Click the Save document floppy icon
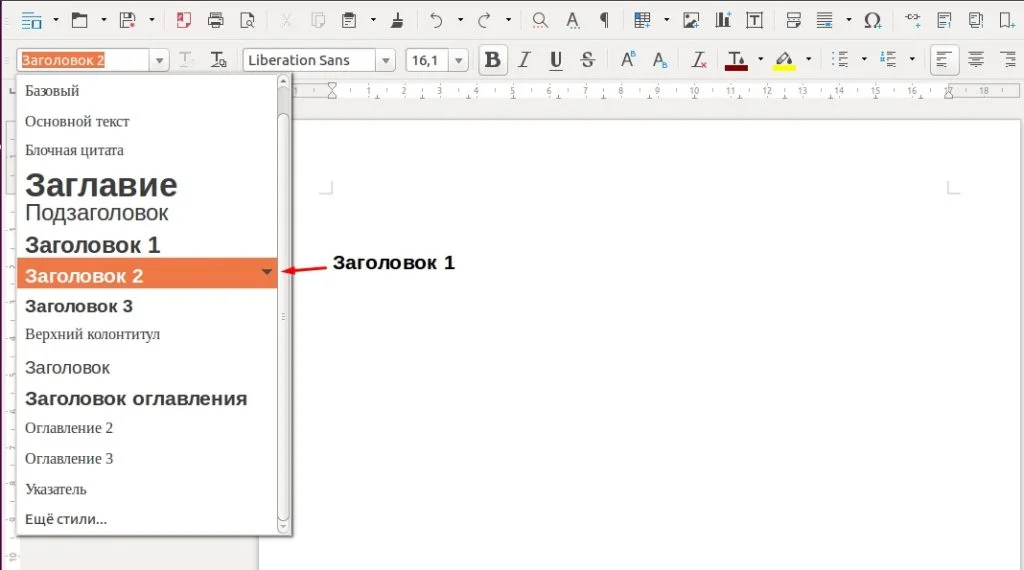1024x570 pixels. click(127, 20)
